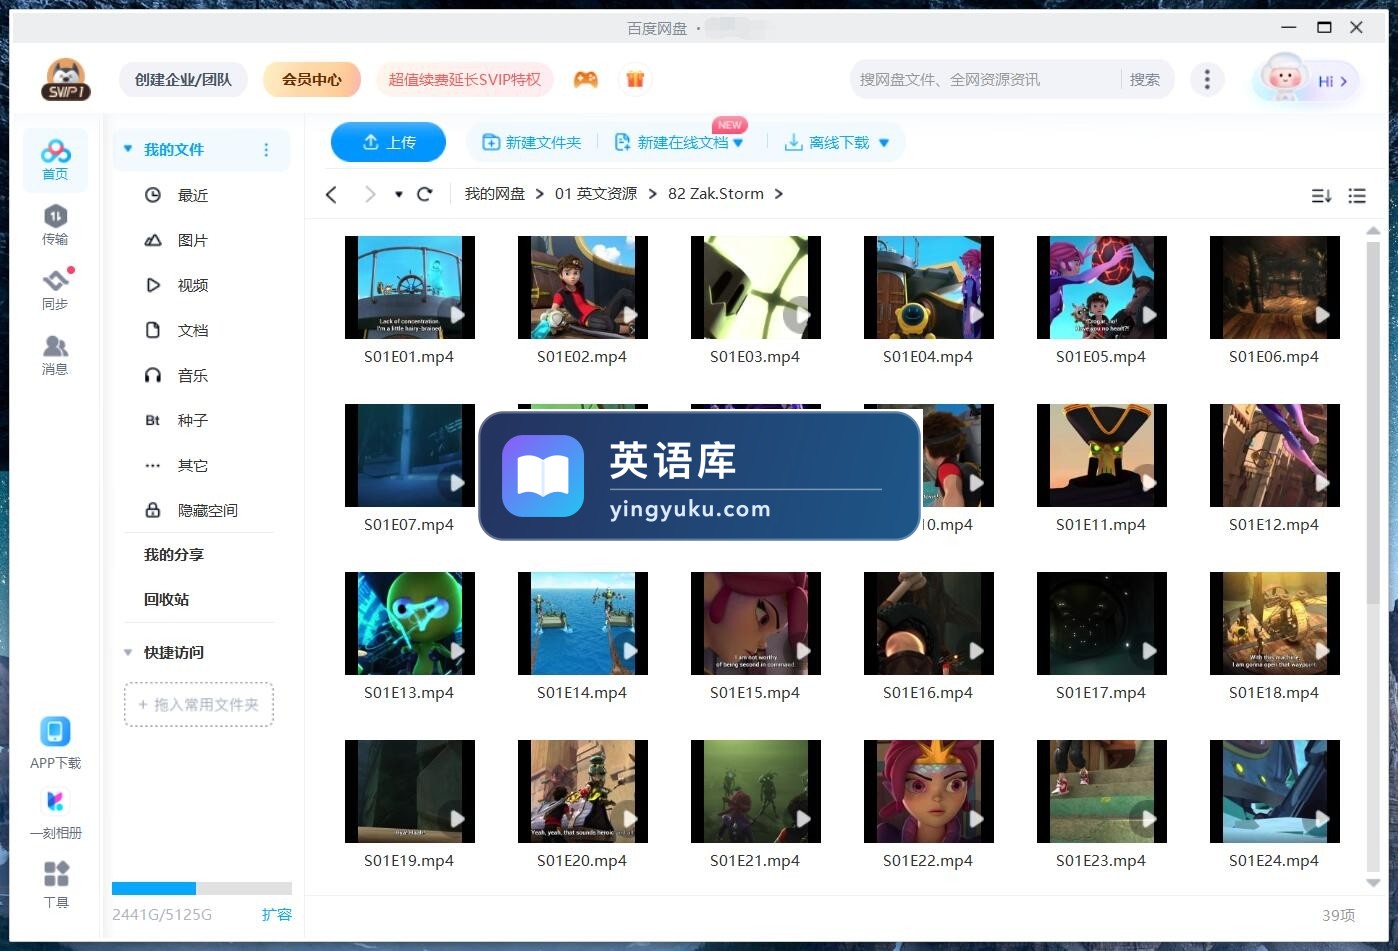Open 我的分享 my shares
The height and width of the screenshot is (951, 1398).
[174, 554]
